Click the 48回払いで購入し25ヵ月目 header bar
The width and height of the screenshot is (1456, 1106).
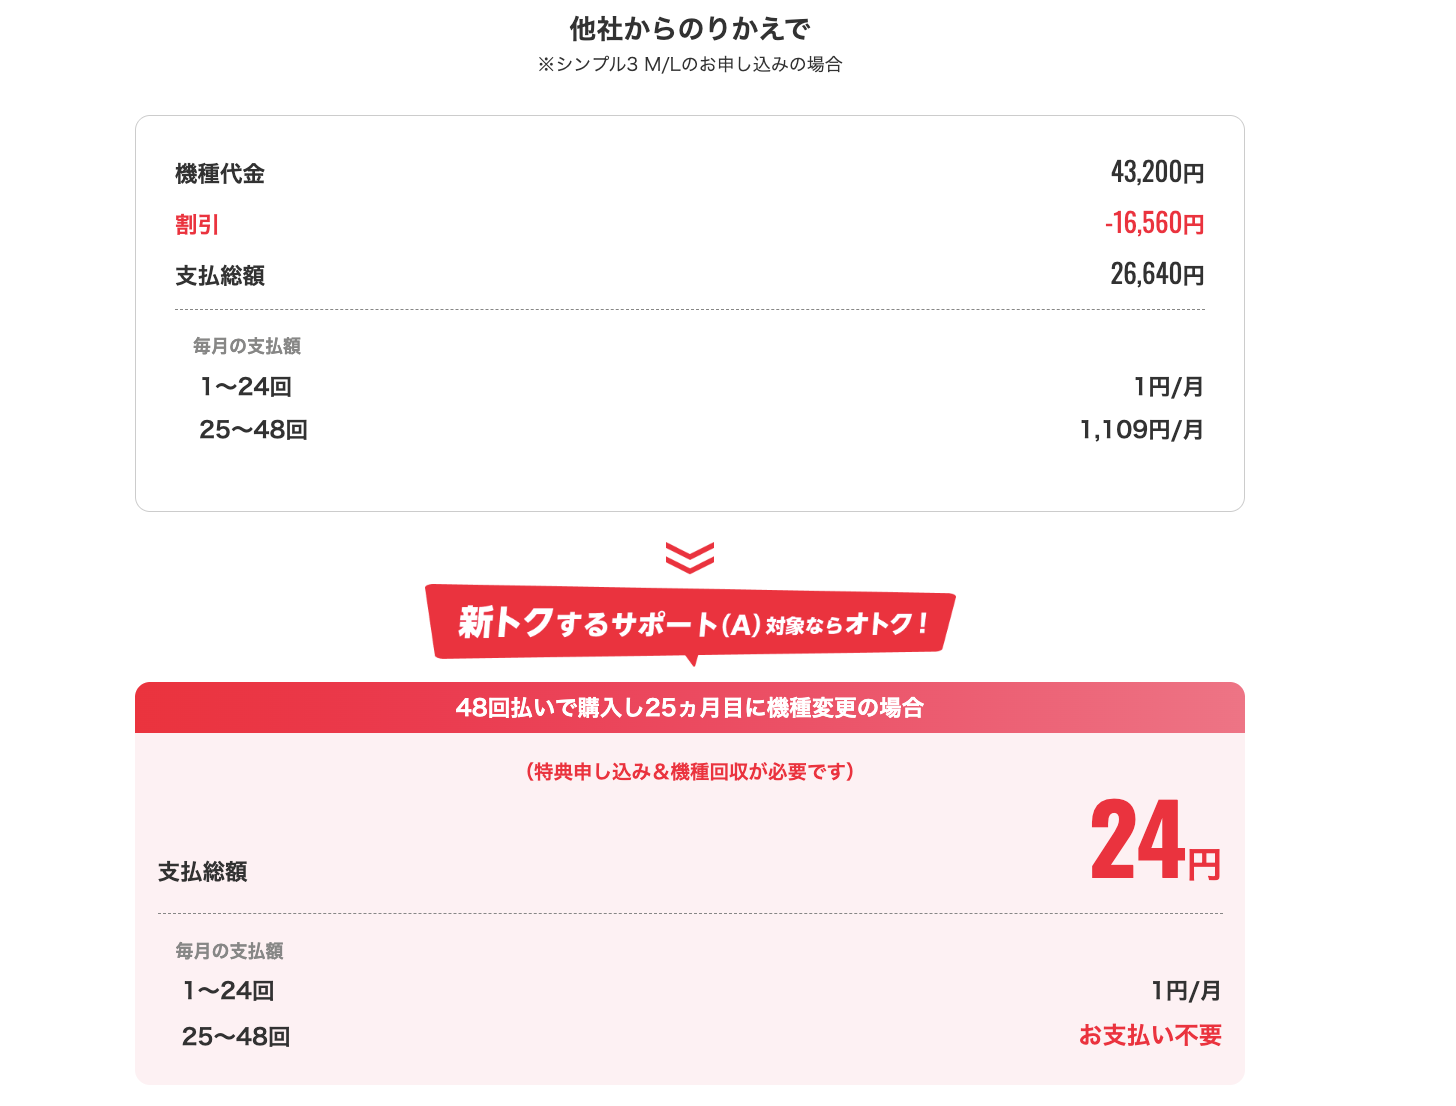click(x=689, y=708)
